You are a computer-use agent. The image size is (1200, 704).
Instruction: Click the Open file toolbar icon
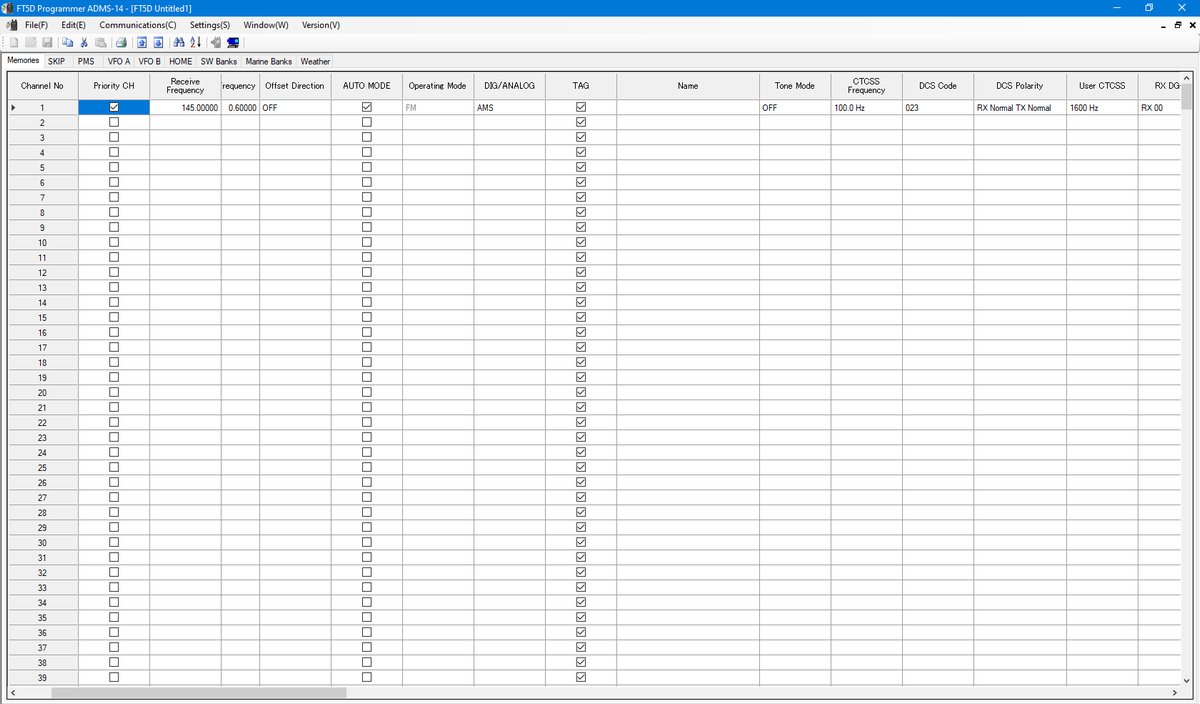(x=30, y=42)
